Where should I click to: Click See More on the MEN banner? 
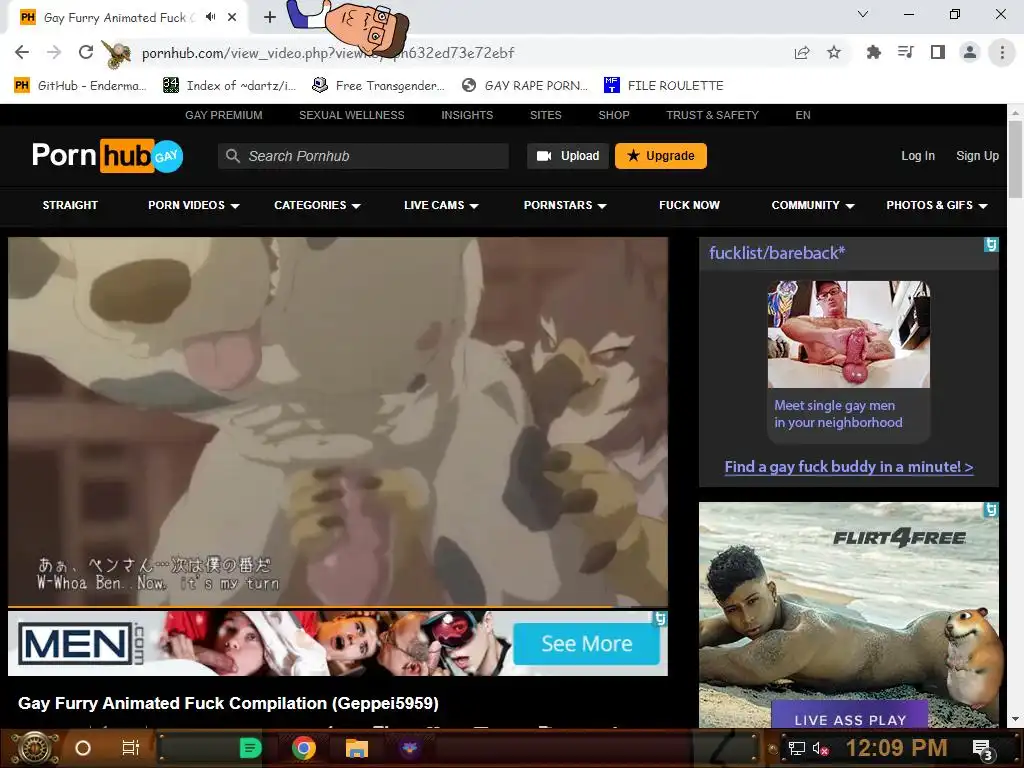tap(586, 644)
